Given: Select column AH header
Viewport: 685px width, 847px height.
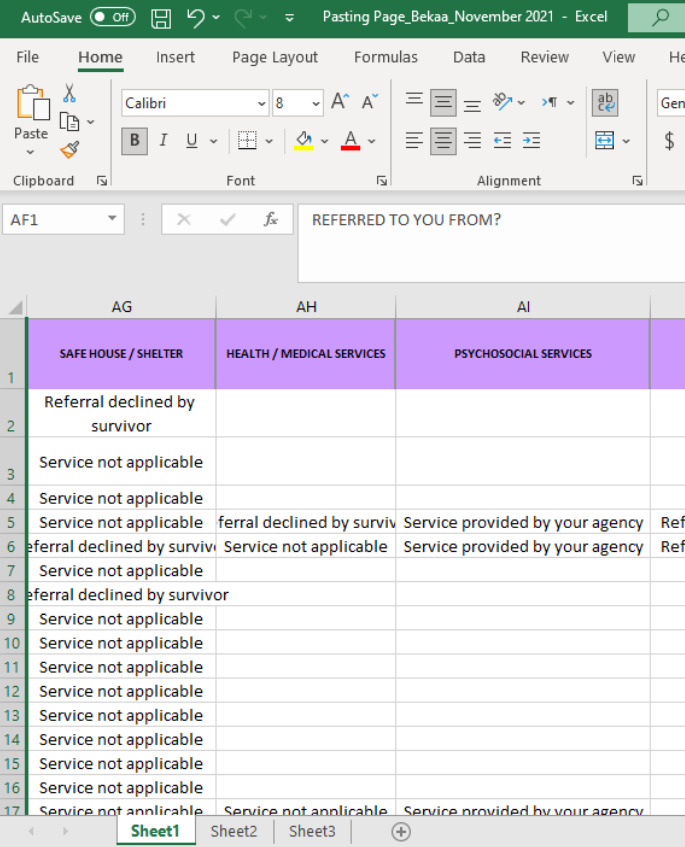Looking at the screenshot, I should click(306, 307).
